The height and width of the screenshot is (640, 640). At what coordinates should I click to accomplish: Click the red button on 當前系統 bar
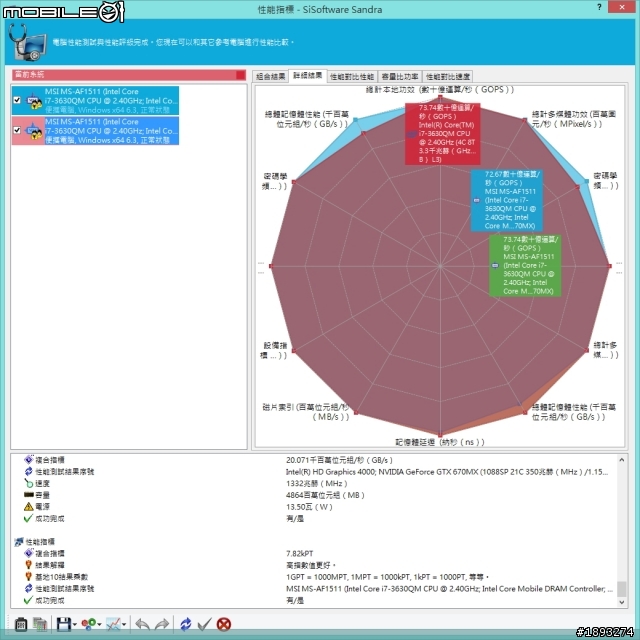241,75
